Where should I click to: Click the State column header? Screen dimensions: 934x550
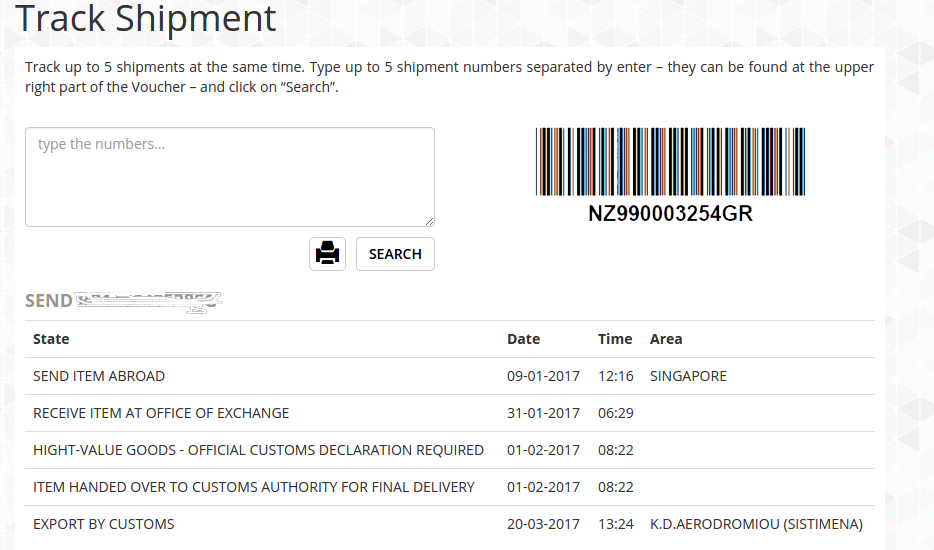(x=51, y=339)
